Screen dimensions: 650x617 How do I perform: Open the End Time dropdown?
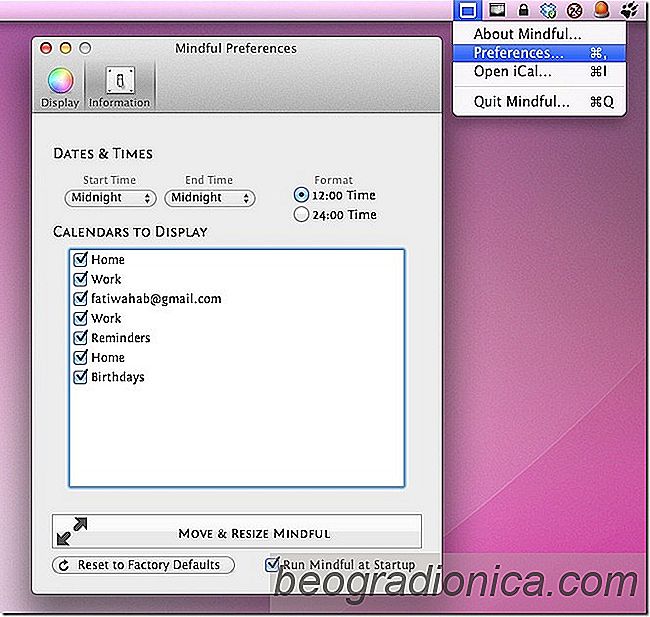[210, 198]
